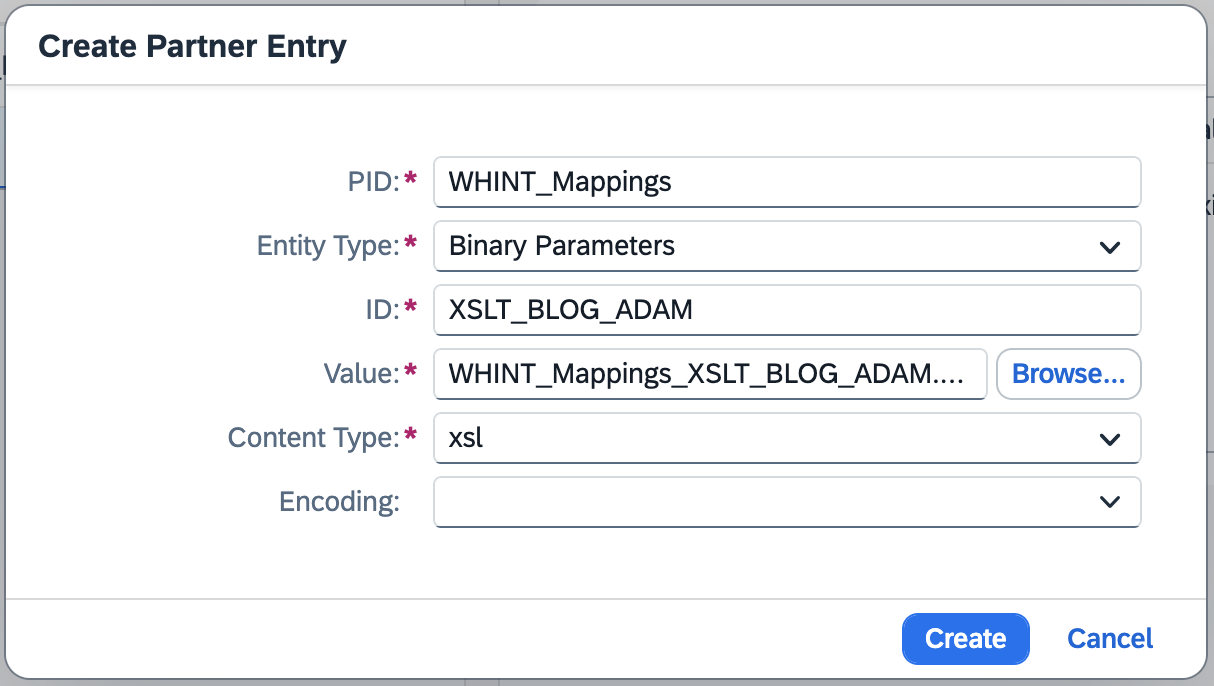This screenshot has height=686, width=1214.
Task: Focus the ID field with XSLT_BLOG_ADAM
Action: [787, 310]
